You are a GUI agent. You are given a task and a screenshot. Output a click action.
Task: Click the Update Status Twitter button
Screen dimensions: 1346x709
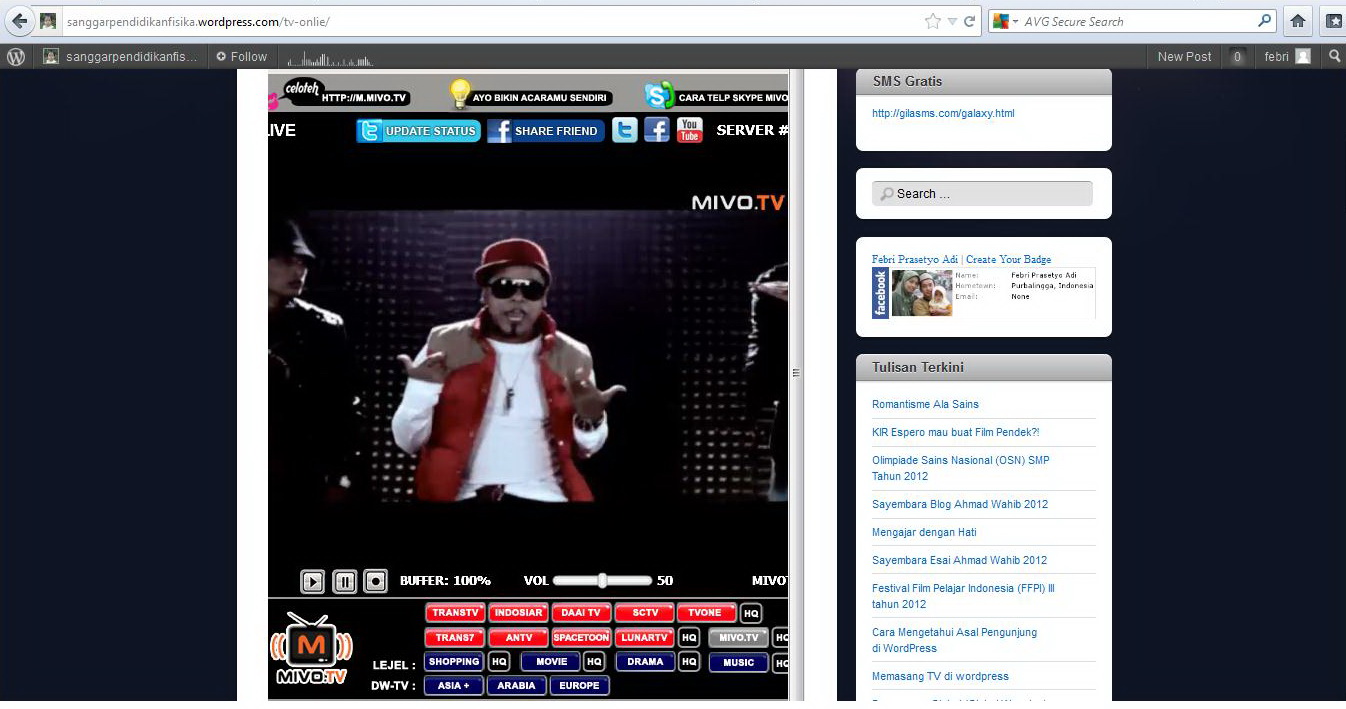419,131
